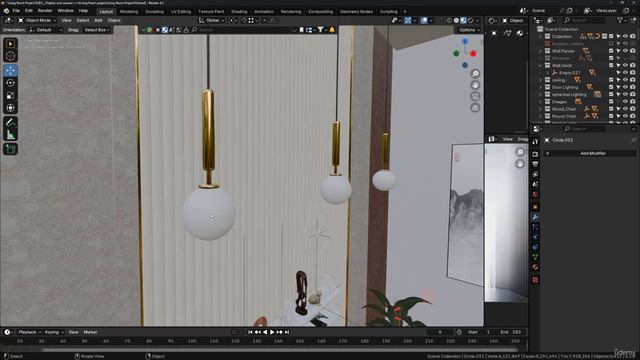This screenshot has width=640, height=360.
Task: Activate the Scale tool
Action: coord(10,96)
